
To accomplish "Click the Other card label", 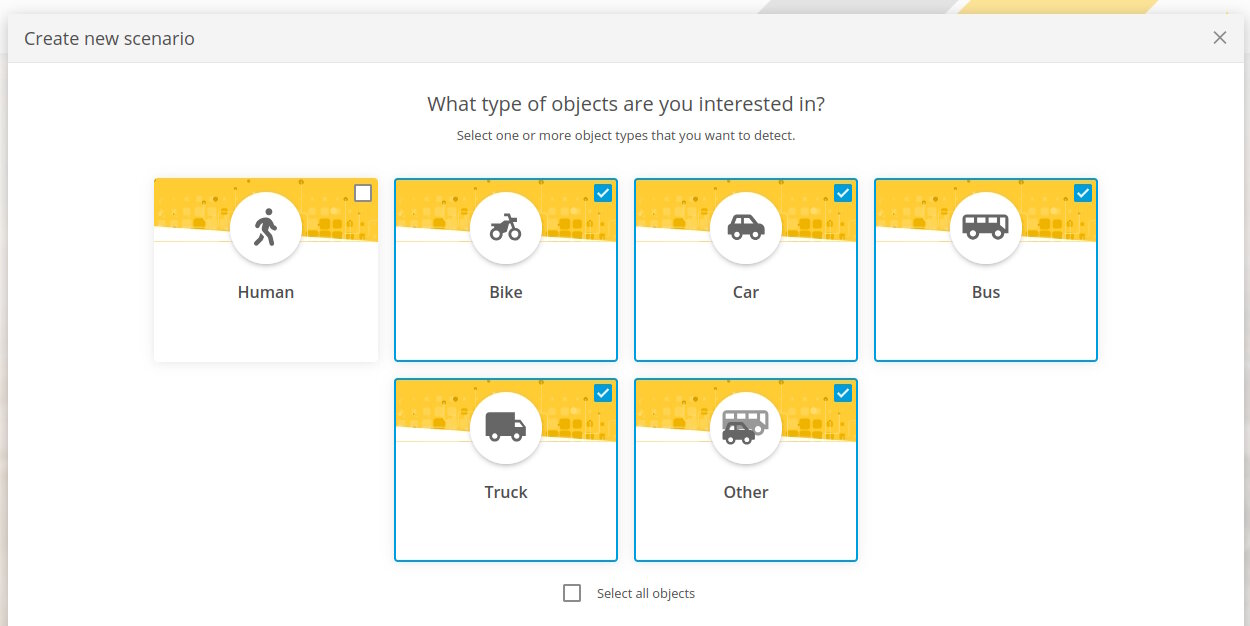I will point(746,492).
